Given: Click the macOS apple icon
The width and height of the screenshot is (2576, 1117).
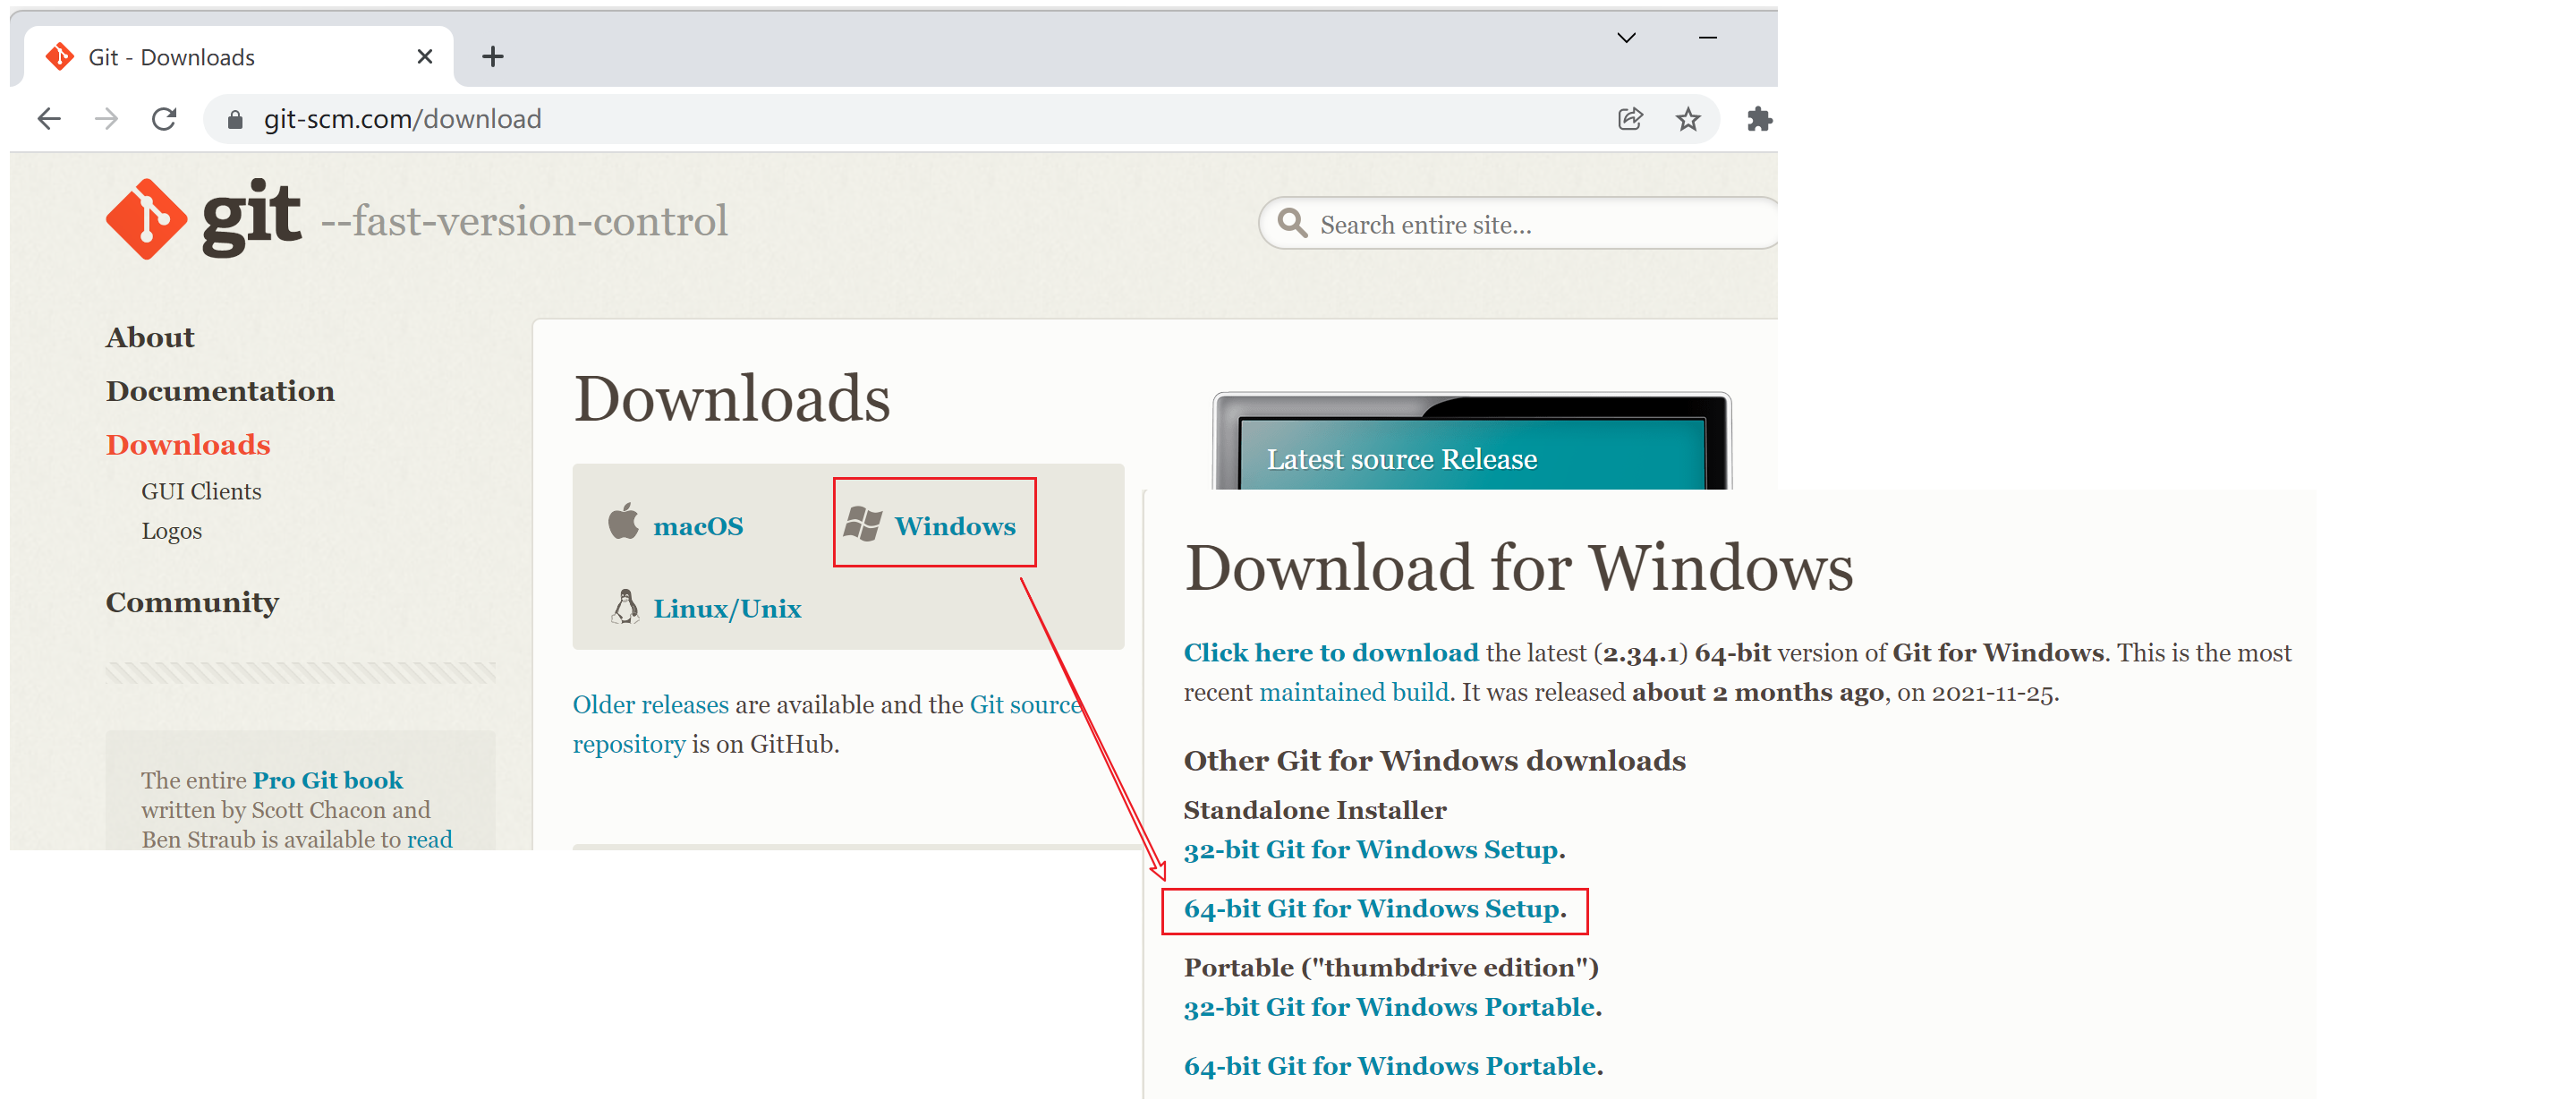Looking at the screenshot, I should point(623,522).
